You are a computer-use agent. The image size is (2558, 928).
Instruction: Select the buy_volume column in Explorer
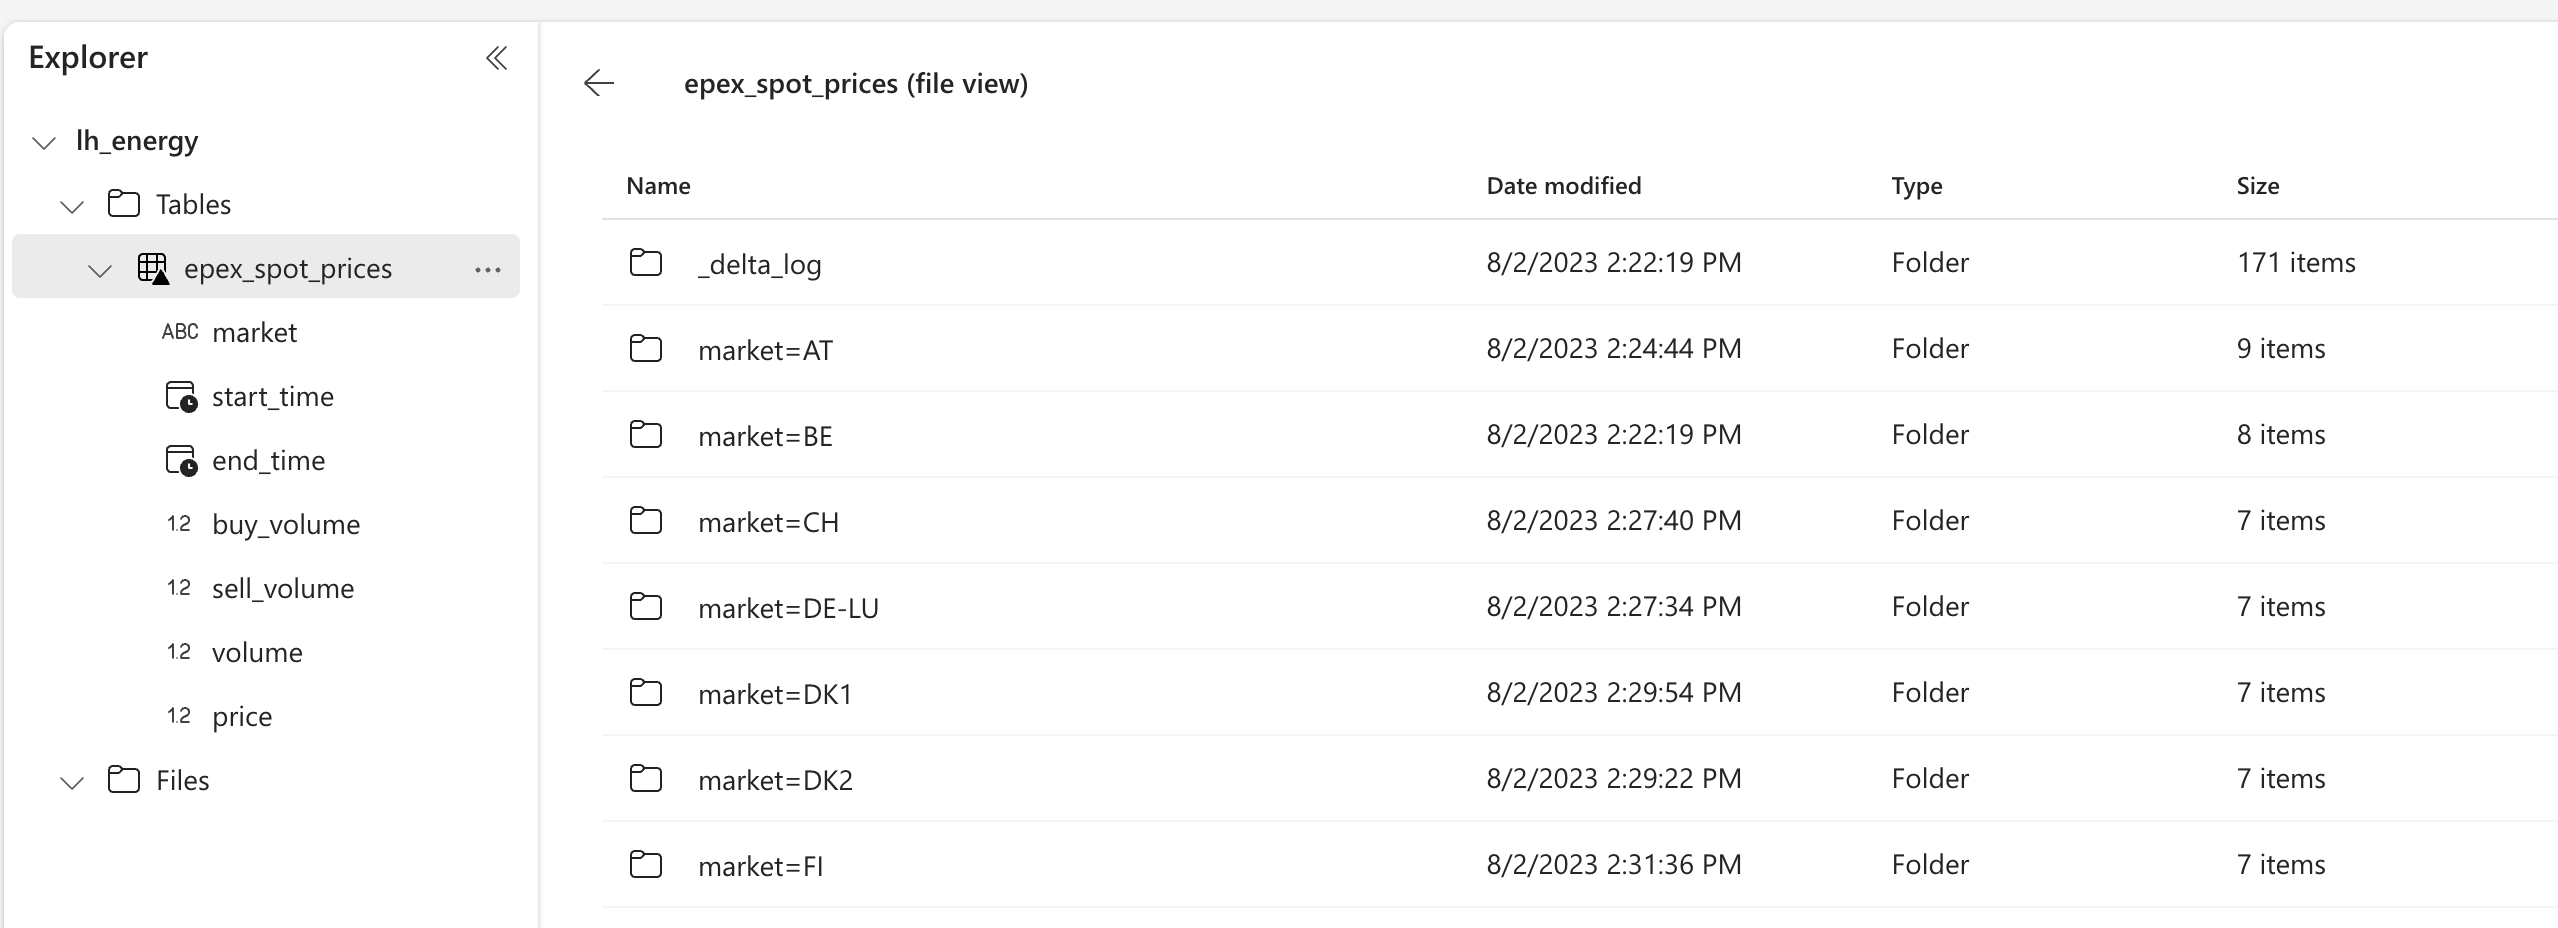pos(286,525)
